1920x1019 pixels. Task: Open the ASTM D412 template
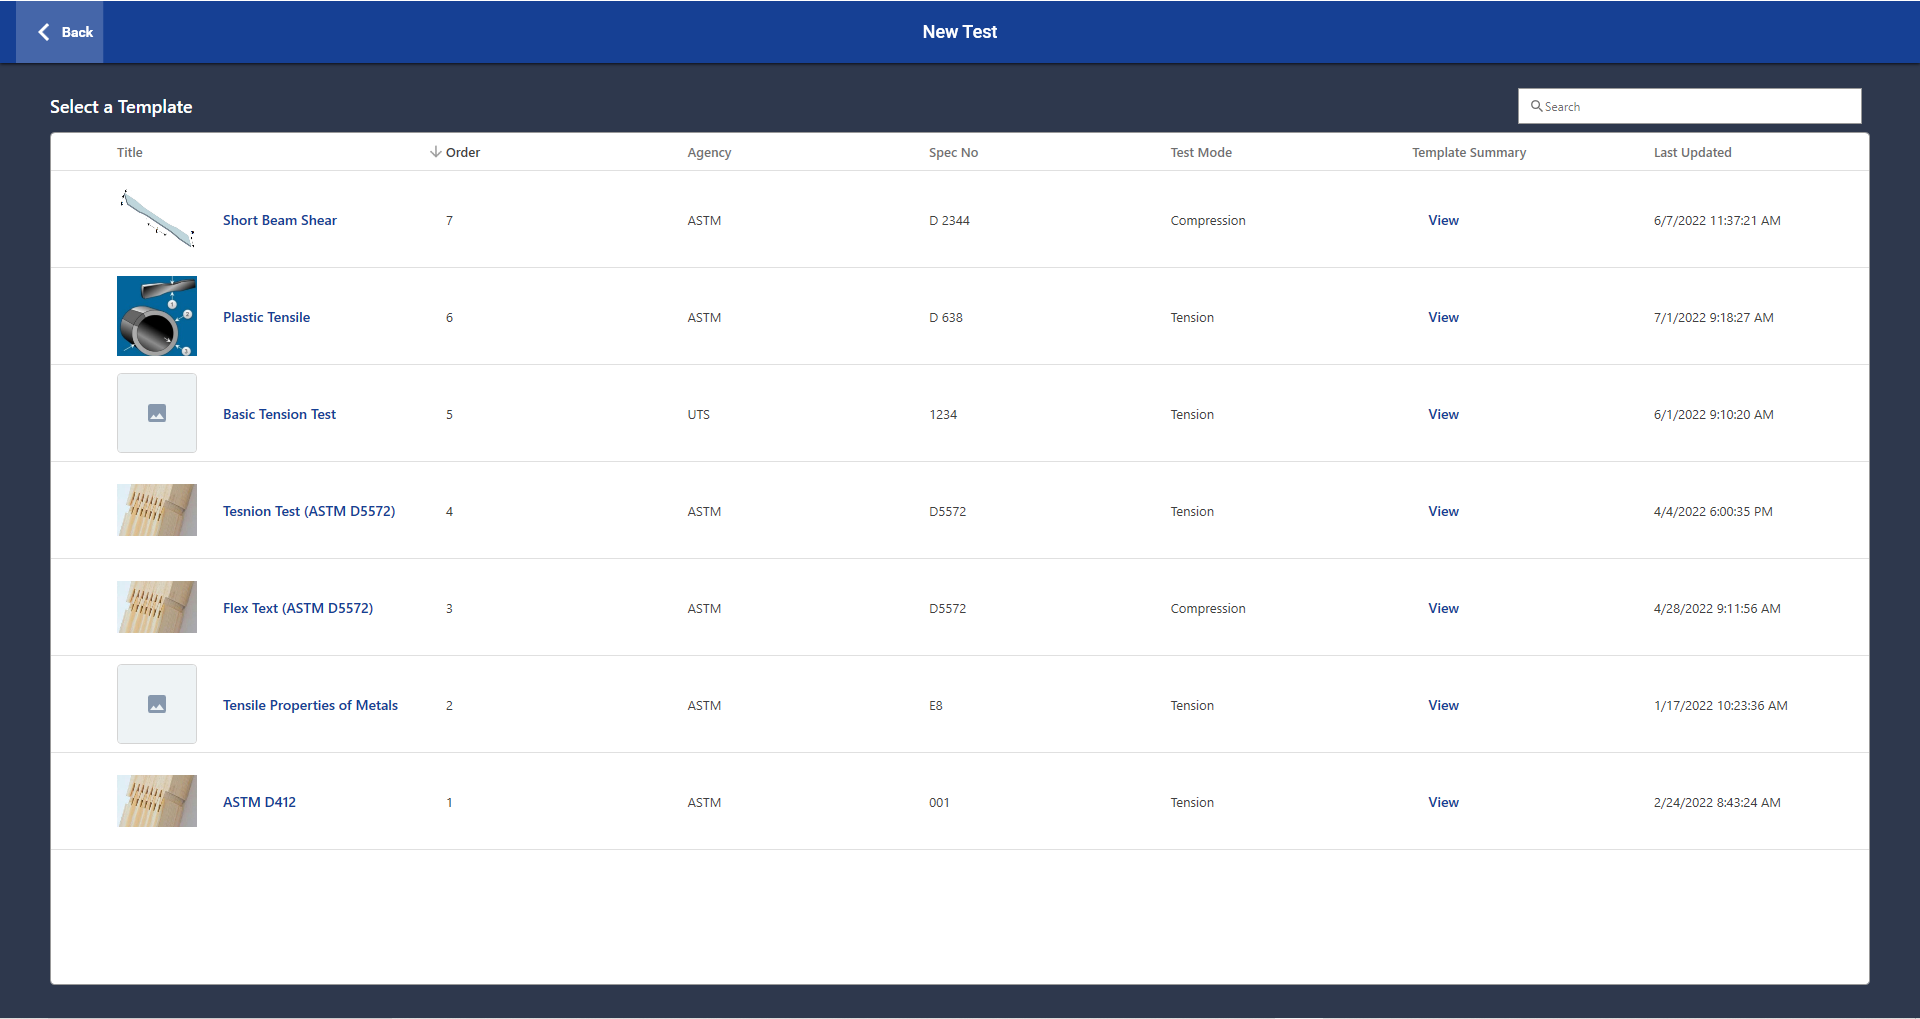[x=259, y=802]
